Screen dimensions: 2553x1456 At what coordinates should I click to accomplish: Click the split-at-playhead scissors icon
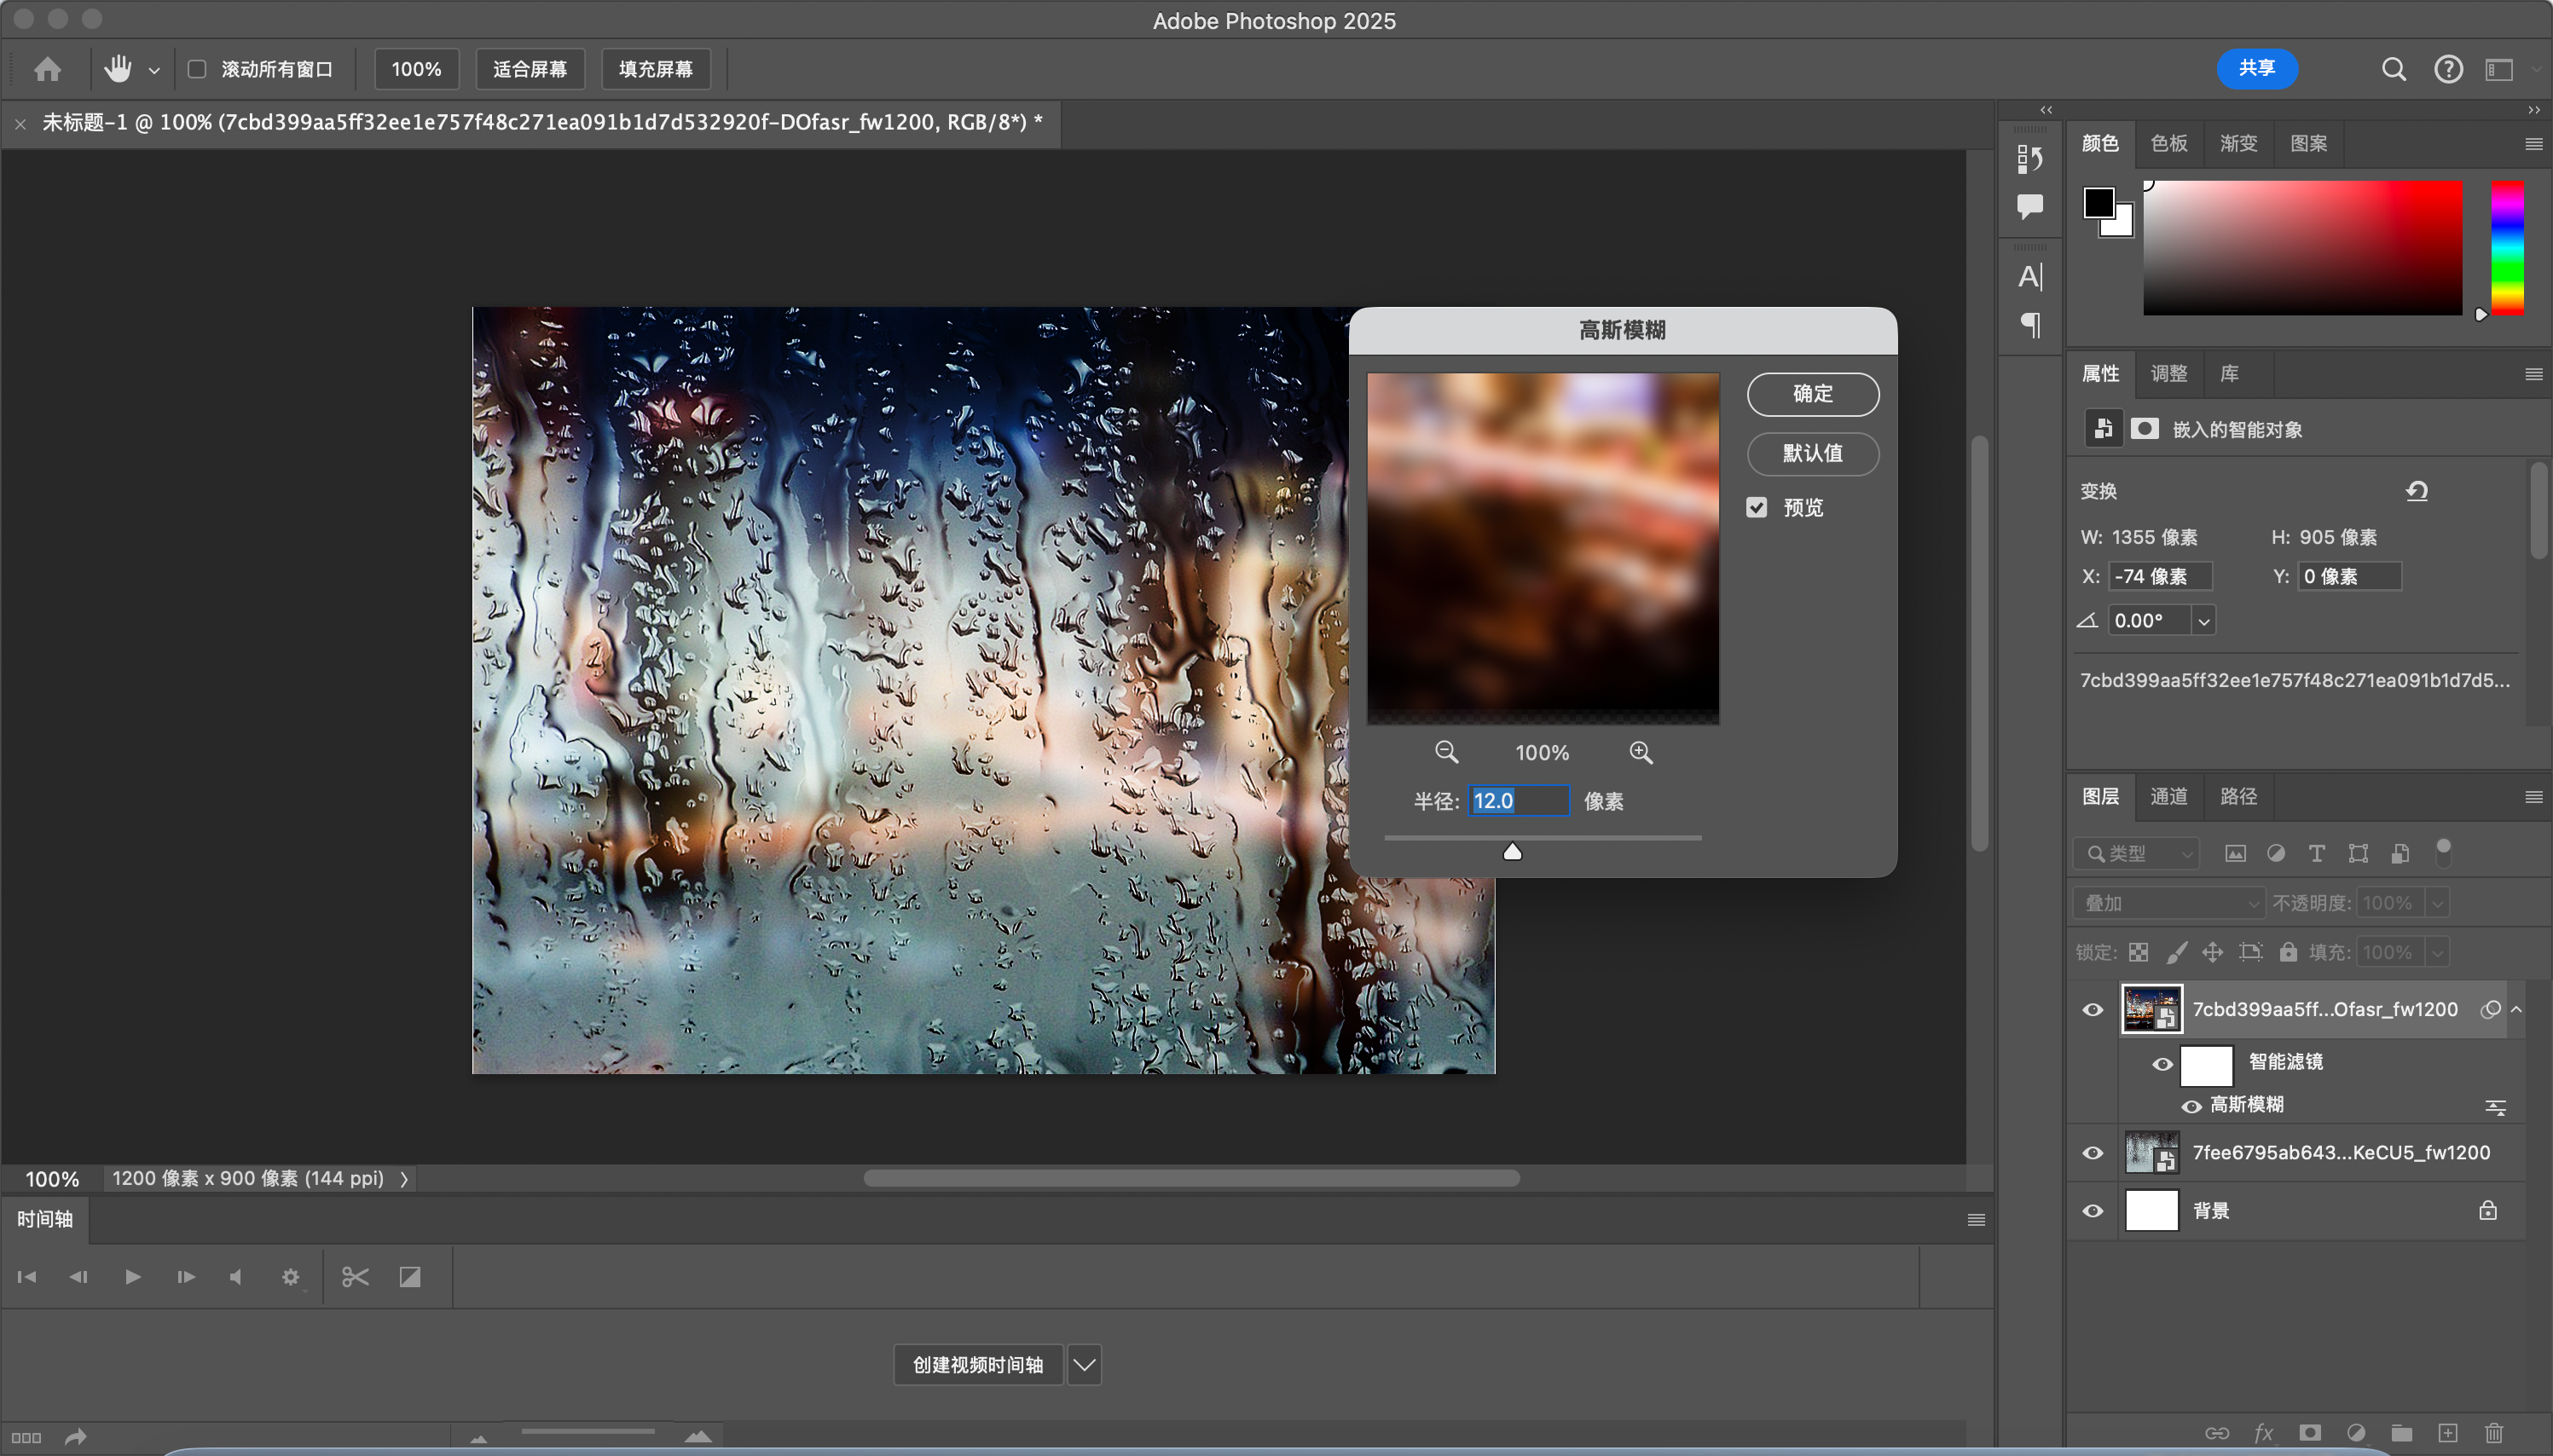pos(355,1277)
